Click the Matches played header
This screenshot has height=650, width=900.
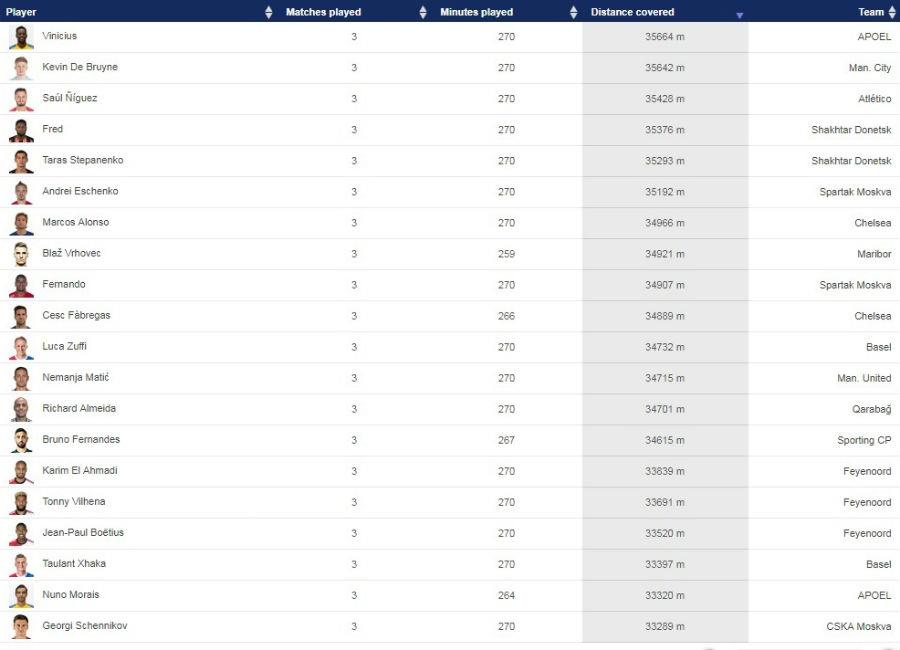323,12
